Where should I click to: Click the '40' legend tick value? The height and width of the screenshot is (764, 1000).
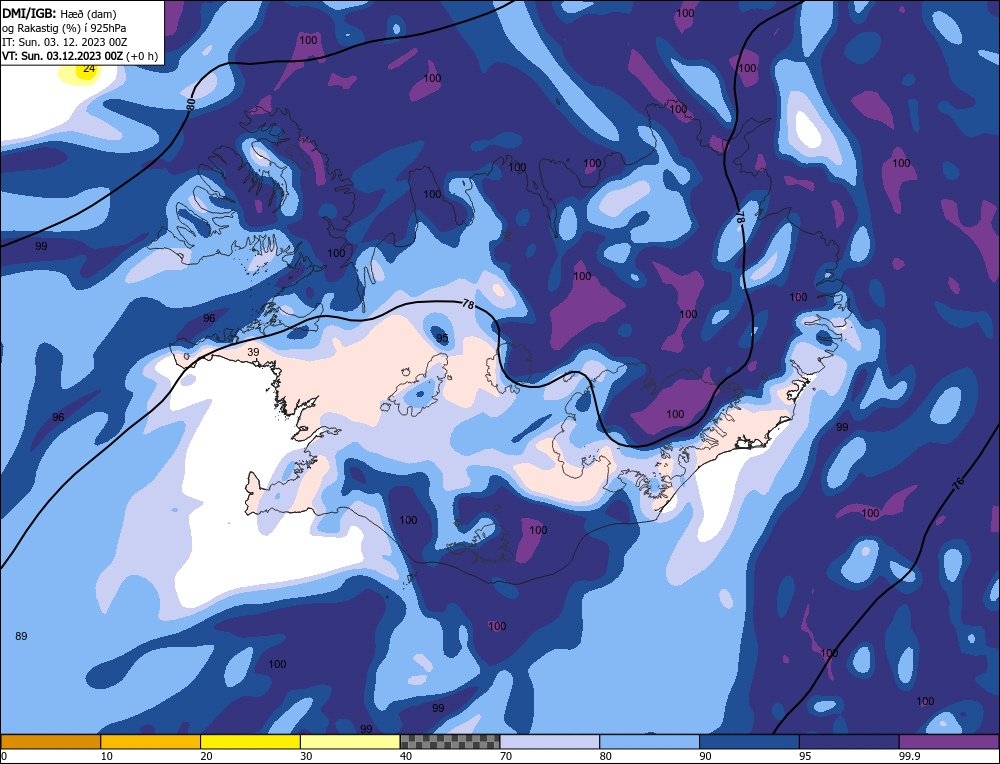coord(406,756)
